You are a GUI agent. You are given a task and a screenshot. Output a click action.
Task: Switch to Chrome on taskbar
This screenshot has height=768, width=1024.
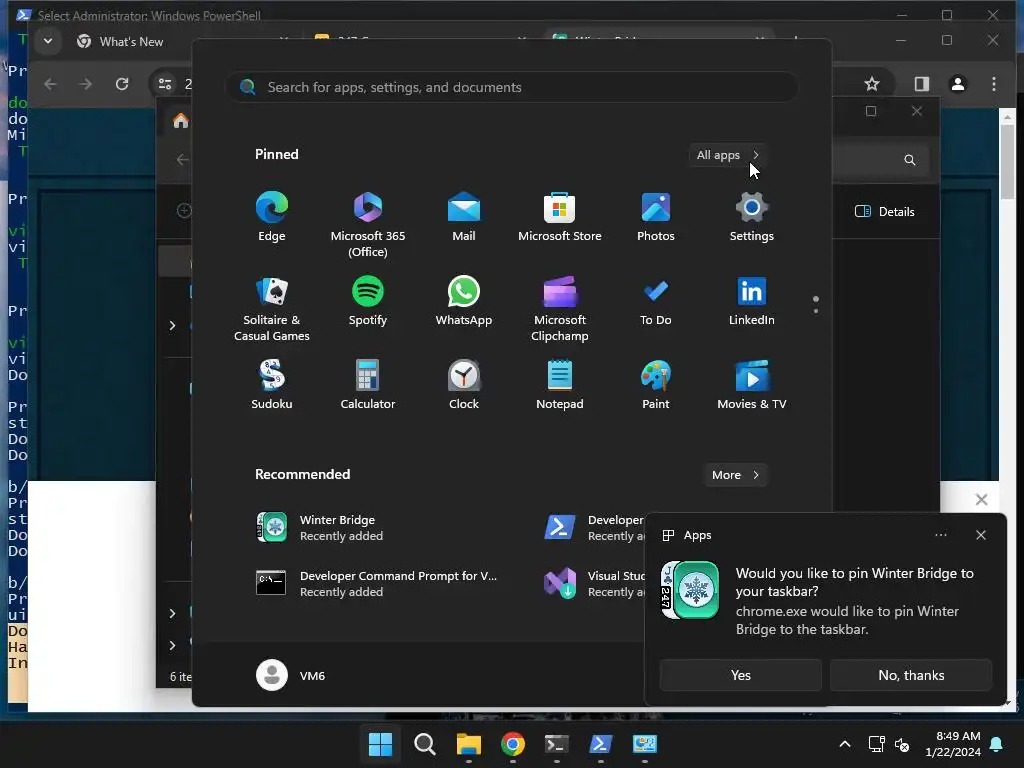(x=513, y=744)
